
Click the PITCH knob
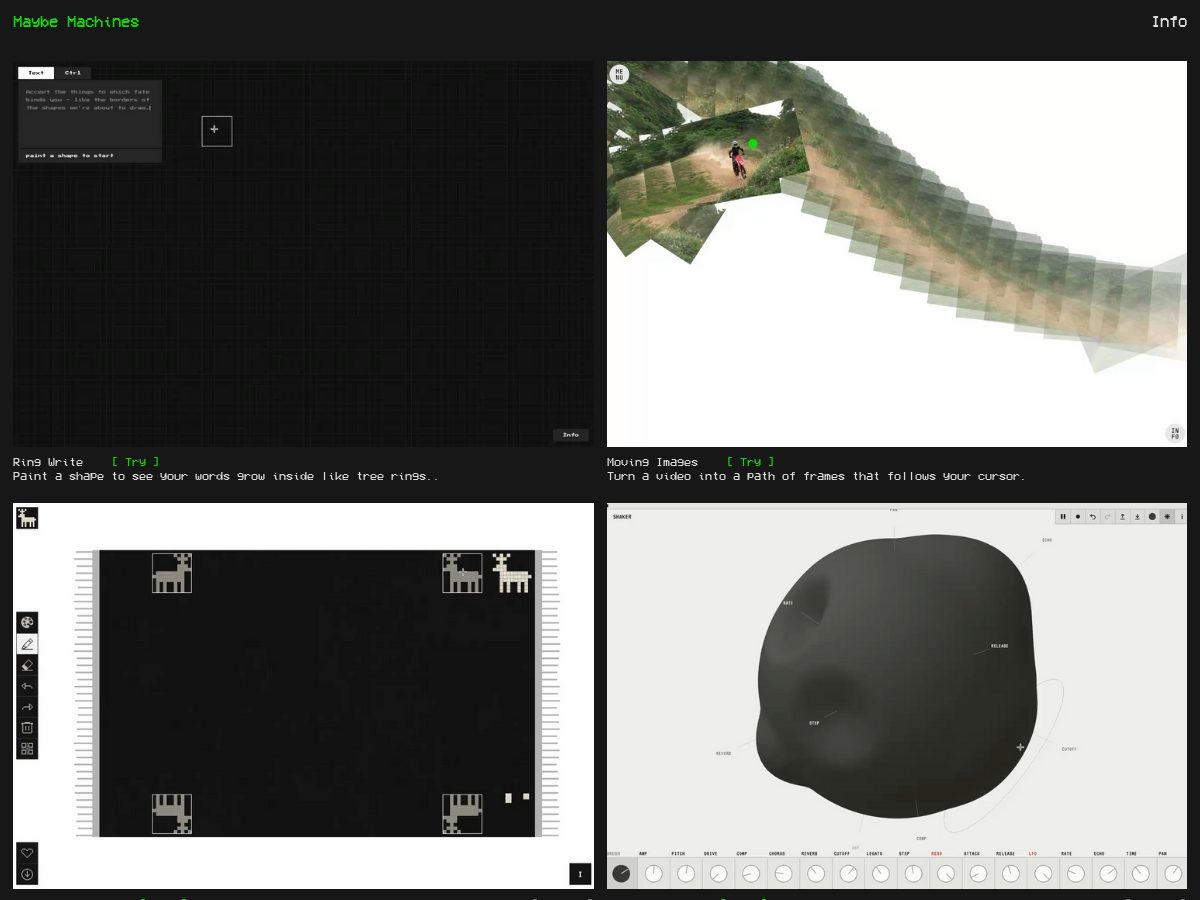click(686, 874)
